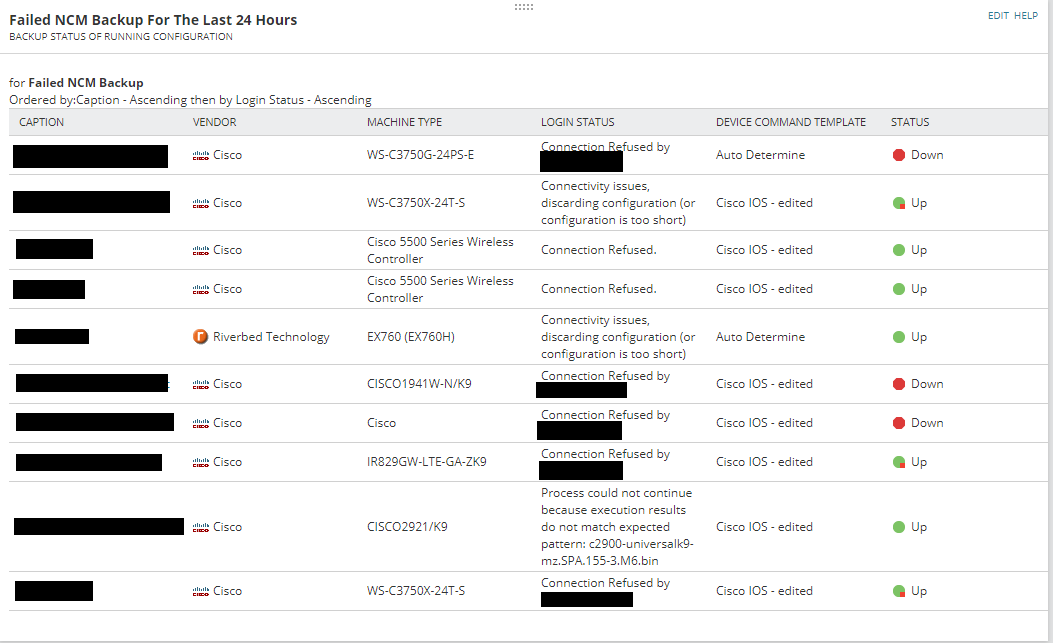The width and height of the screenshot is (1053, 644).
Task: Click Down status text in WS-C3750G-24PS-E row
Action: (927, 155)
